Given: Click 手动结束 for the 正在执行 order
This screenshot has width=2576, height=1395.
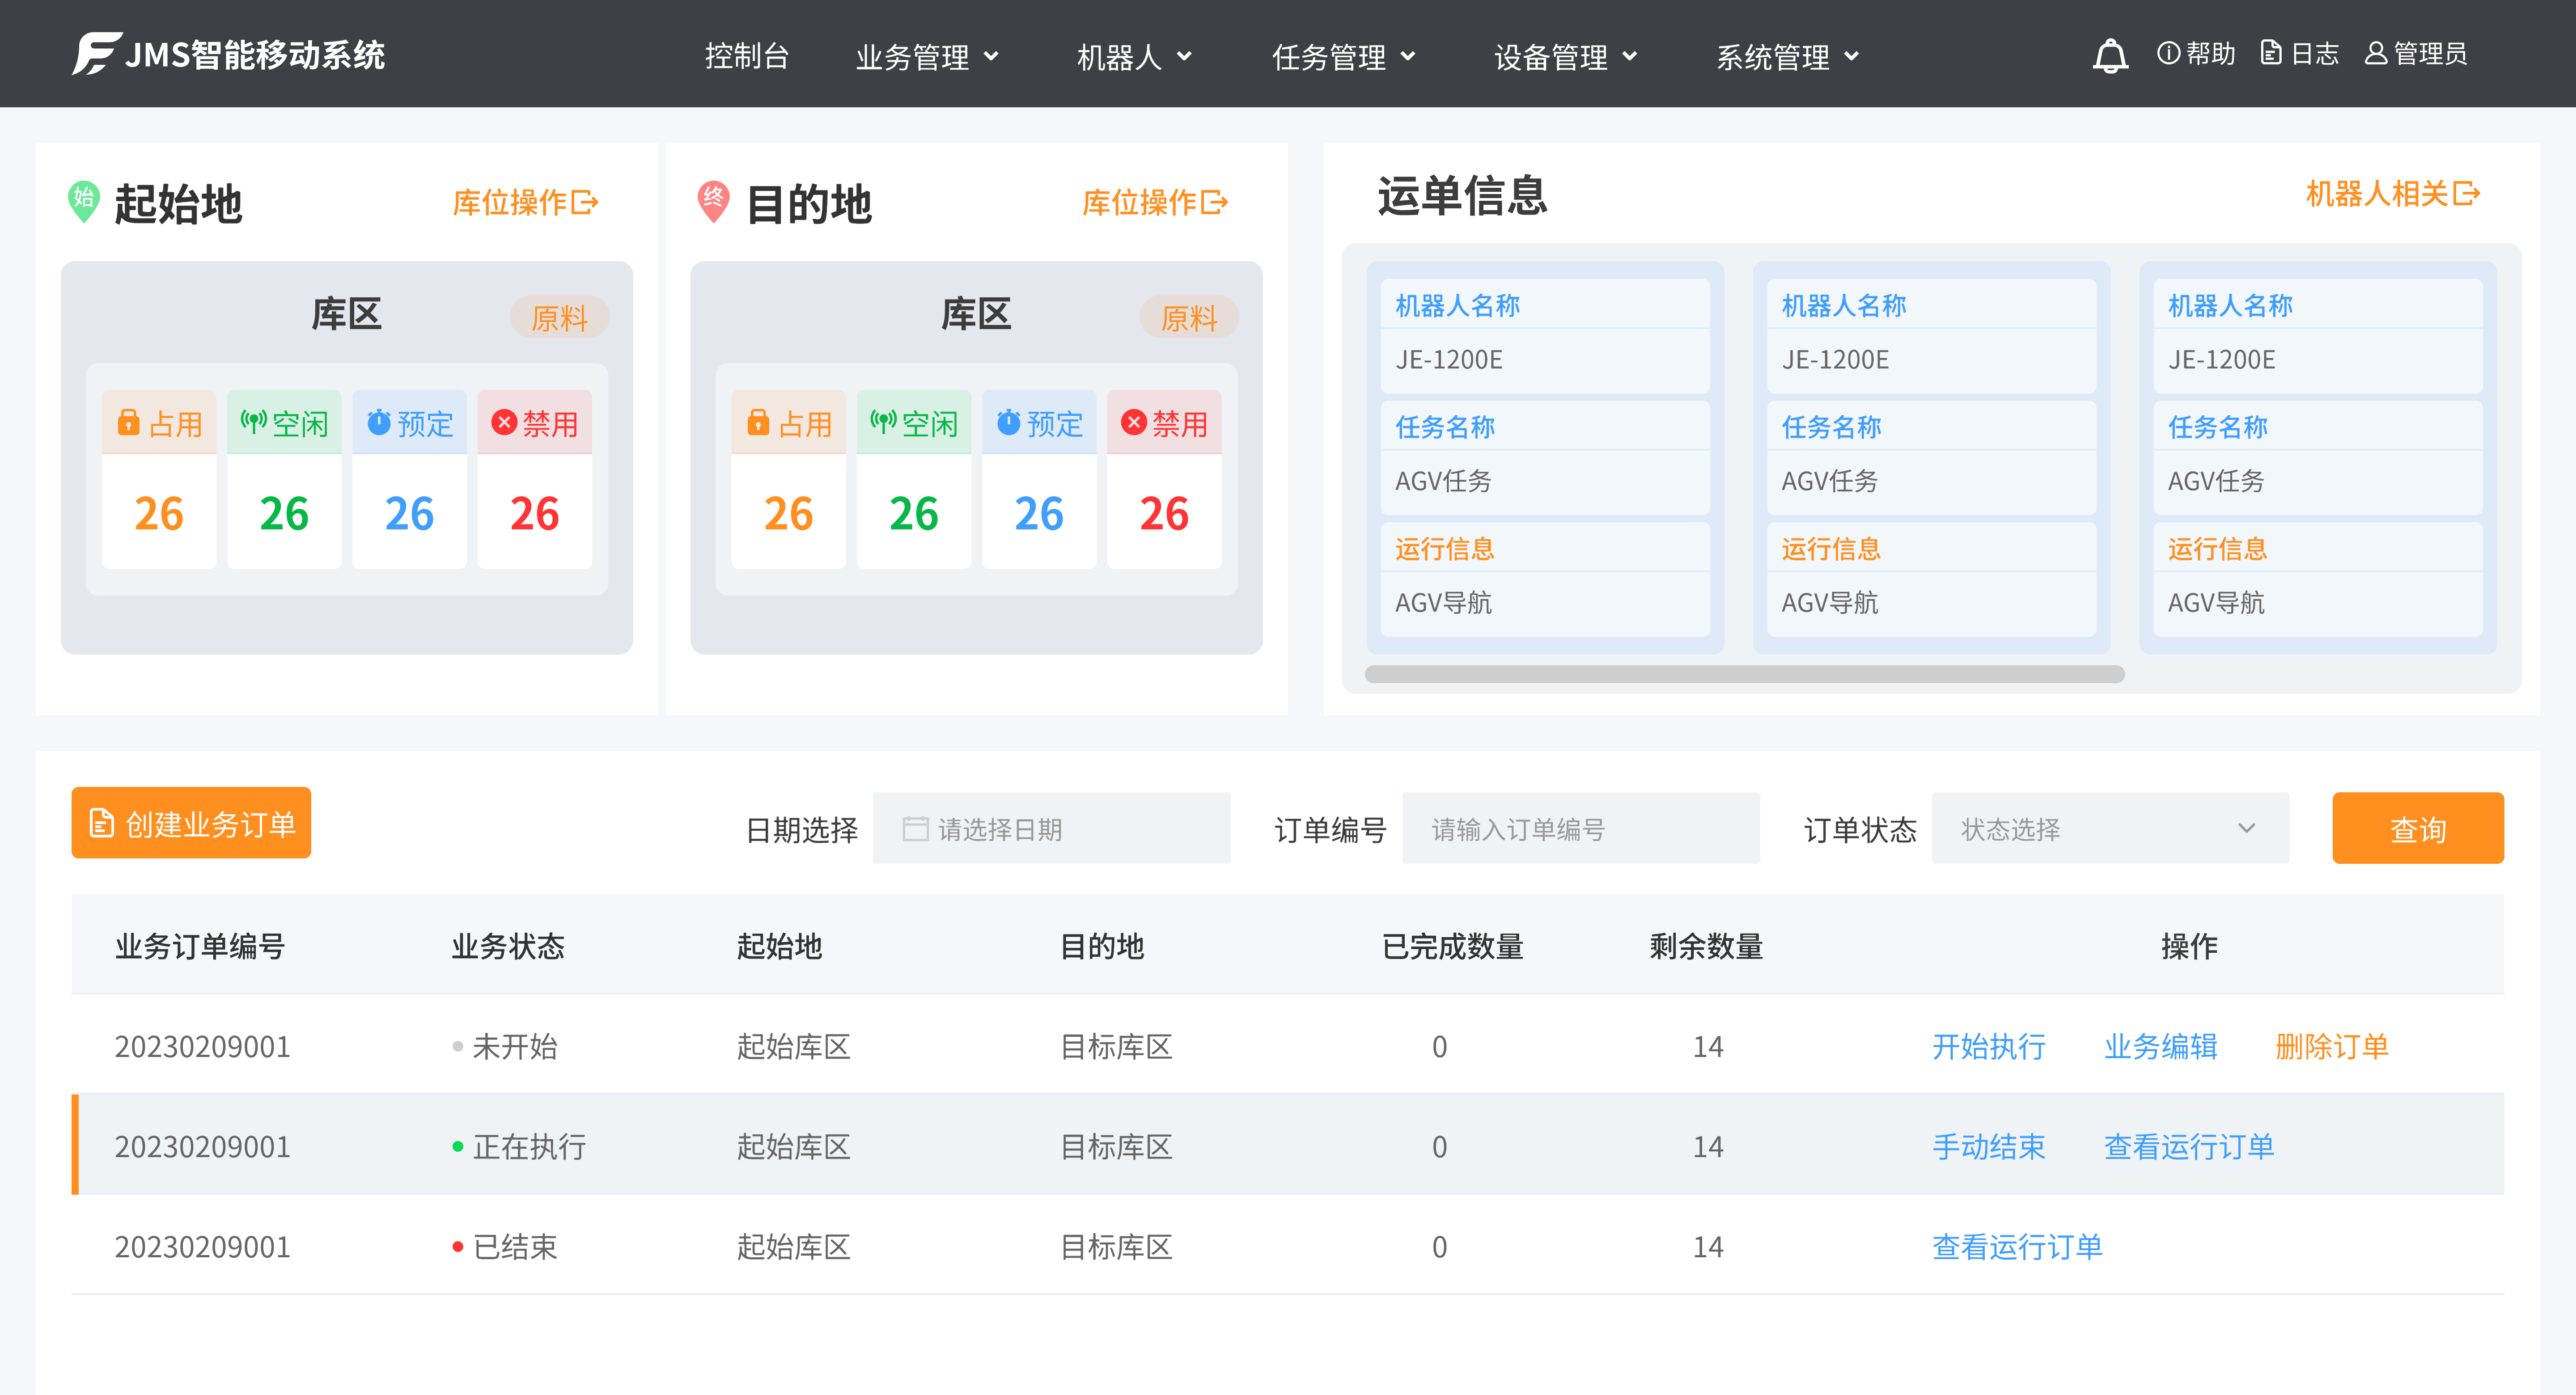Looking at the screenshot, I should pyautogui.click(x=1989, y=1146).
